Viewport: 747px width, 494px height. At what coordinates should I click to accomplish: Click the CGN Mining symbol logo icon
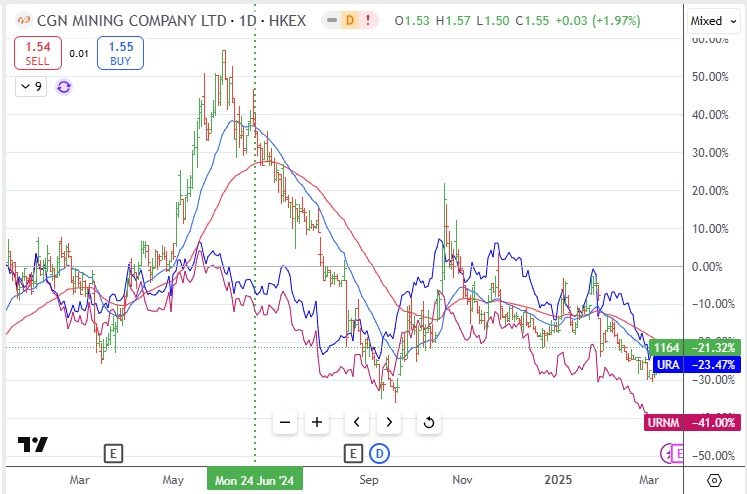[23, 20]
